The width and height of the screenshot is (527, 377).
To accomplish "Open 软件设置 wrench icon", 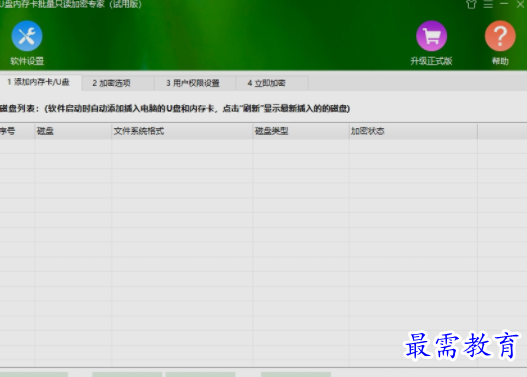I will click(27, 36).
